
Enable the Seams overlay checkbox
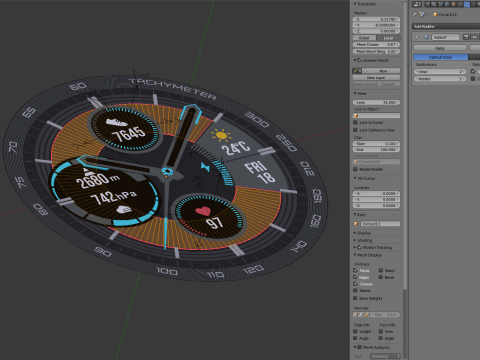pos(355,290)
